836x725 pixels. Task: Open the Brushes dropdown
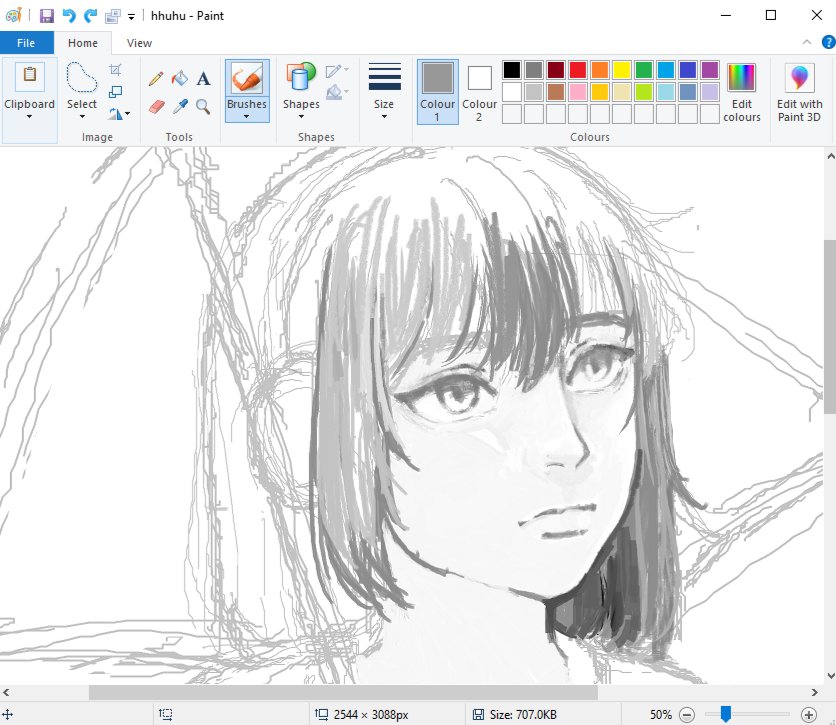246,114
